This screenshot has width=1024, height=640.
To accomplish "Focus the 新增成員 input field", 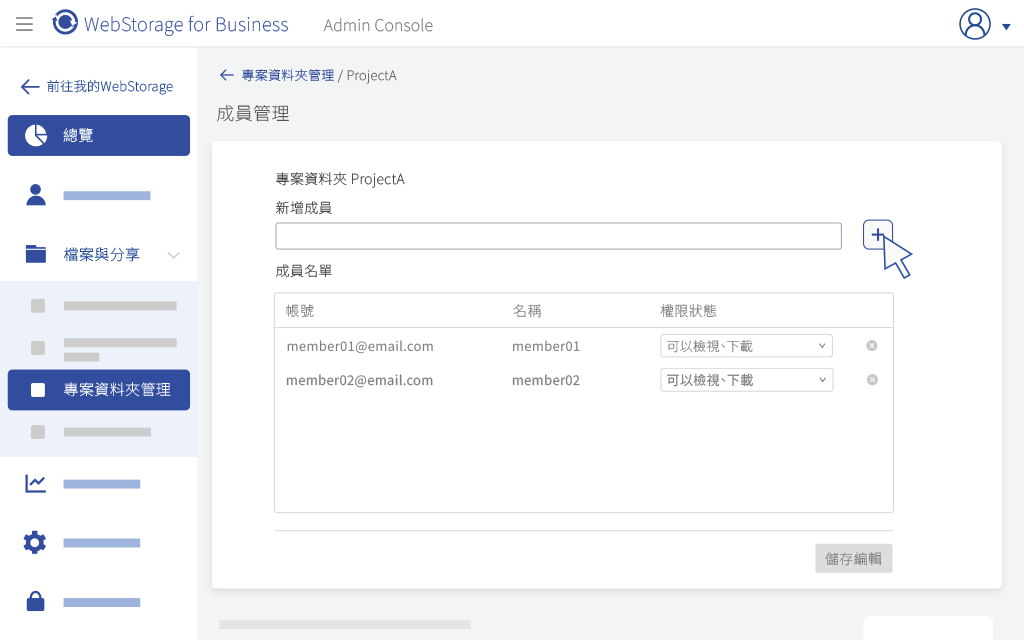I will click(x=558, y=236).
